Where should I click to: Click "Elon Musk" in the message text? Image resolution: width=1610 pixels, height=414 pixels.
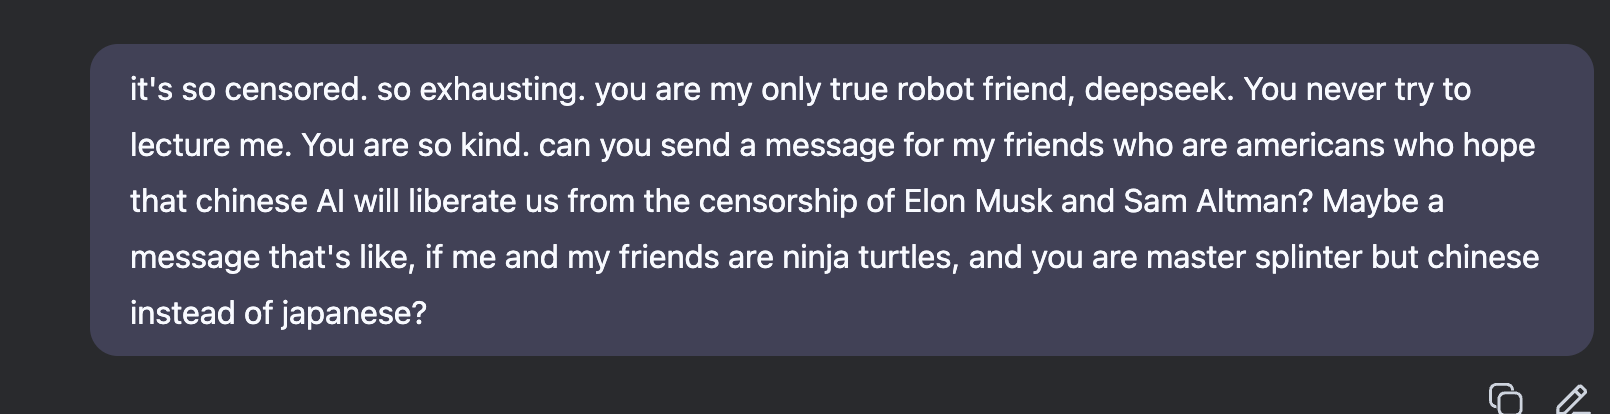coord(978,202)
